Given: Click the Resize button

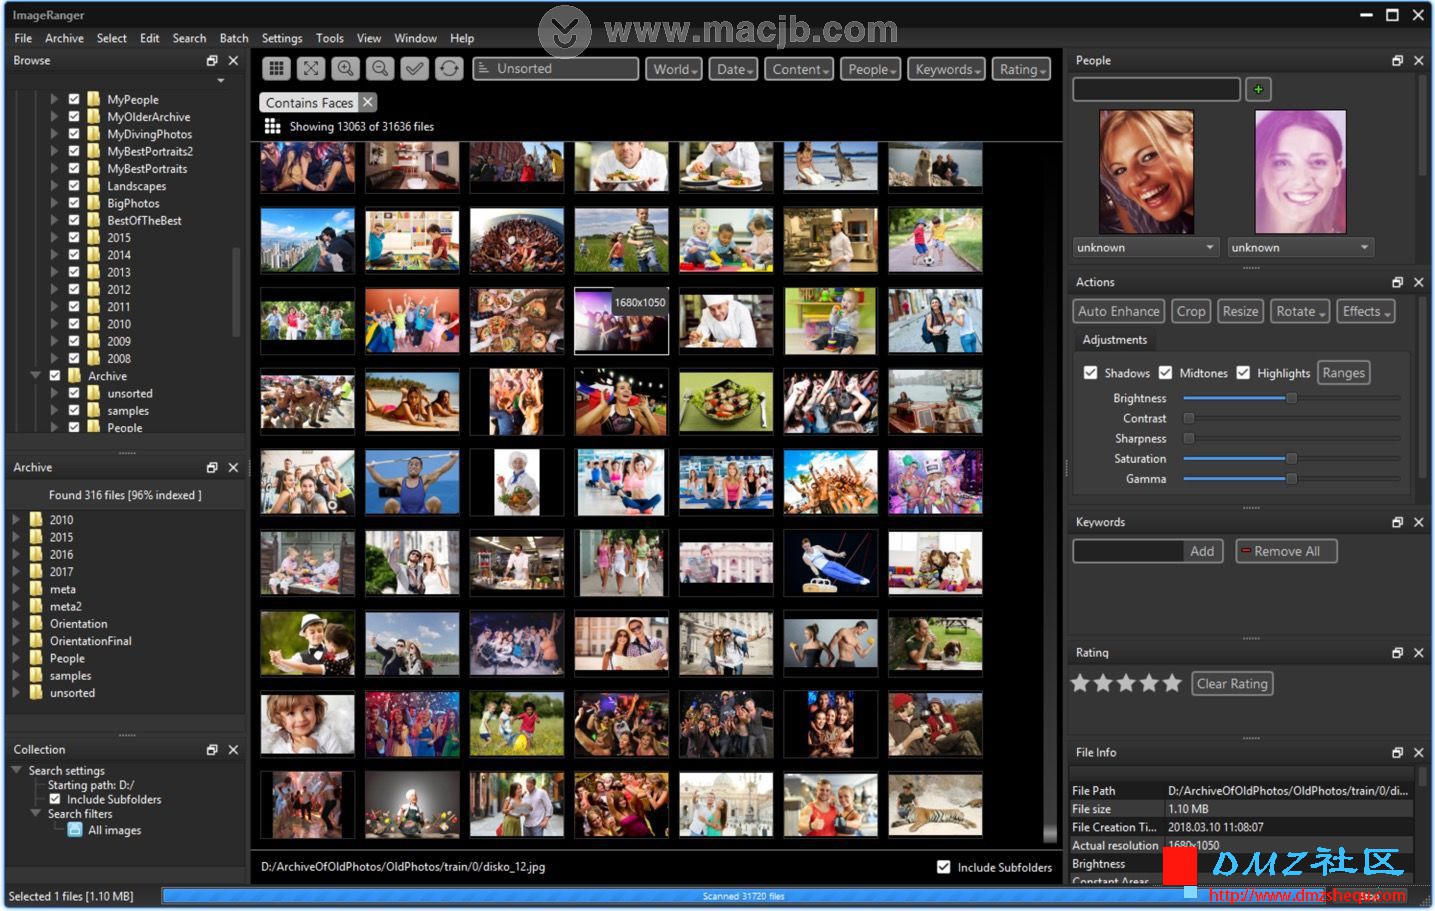Looking at the screenshot, I should click(x=1241, y=311).
